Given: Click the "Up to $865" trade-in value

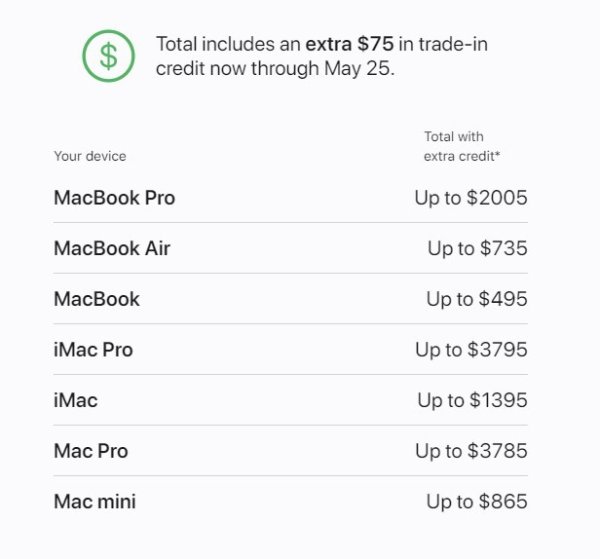Looking at the screenshot, I should (476, 502).
